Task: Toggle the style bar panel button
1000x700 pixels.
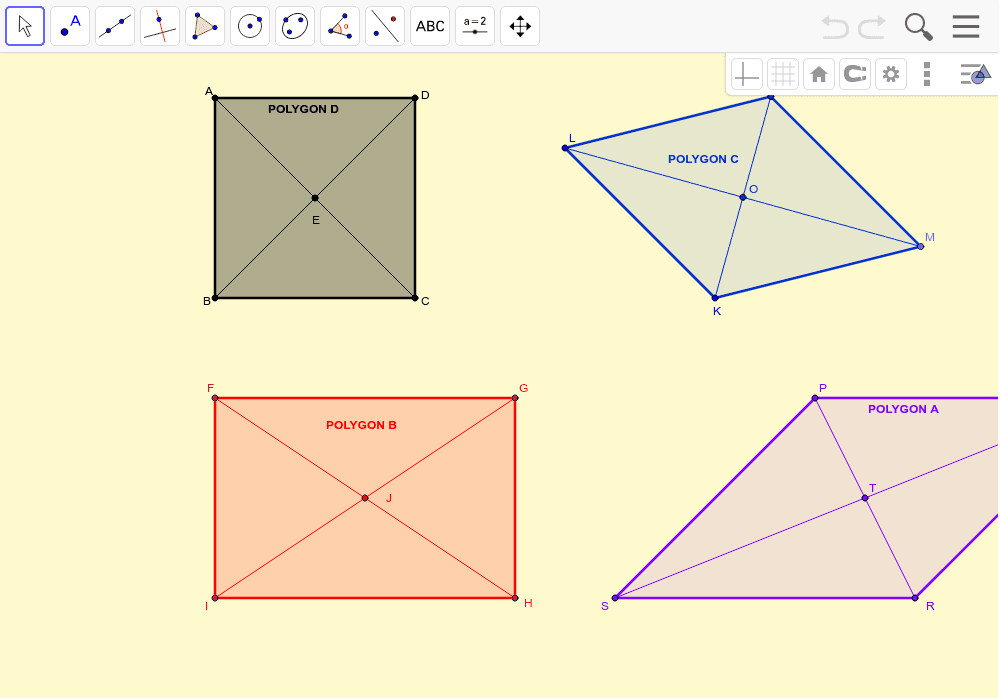Action: 975,75
